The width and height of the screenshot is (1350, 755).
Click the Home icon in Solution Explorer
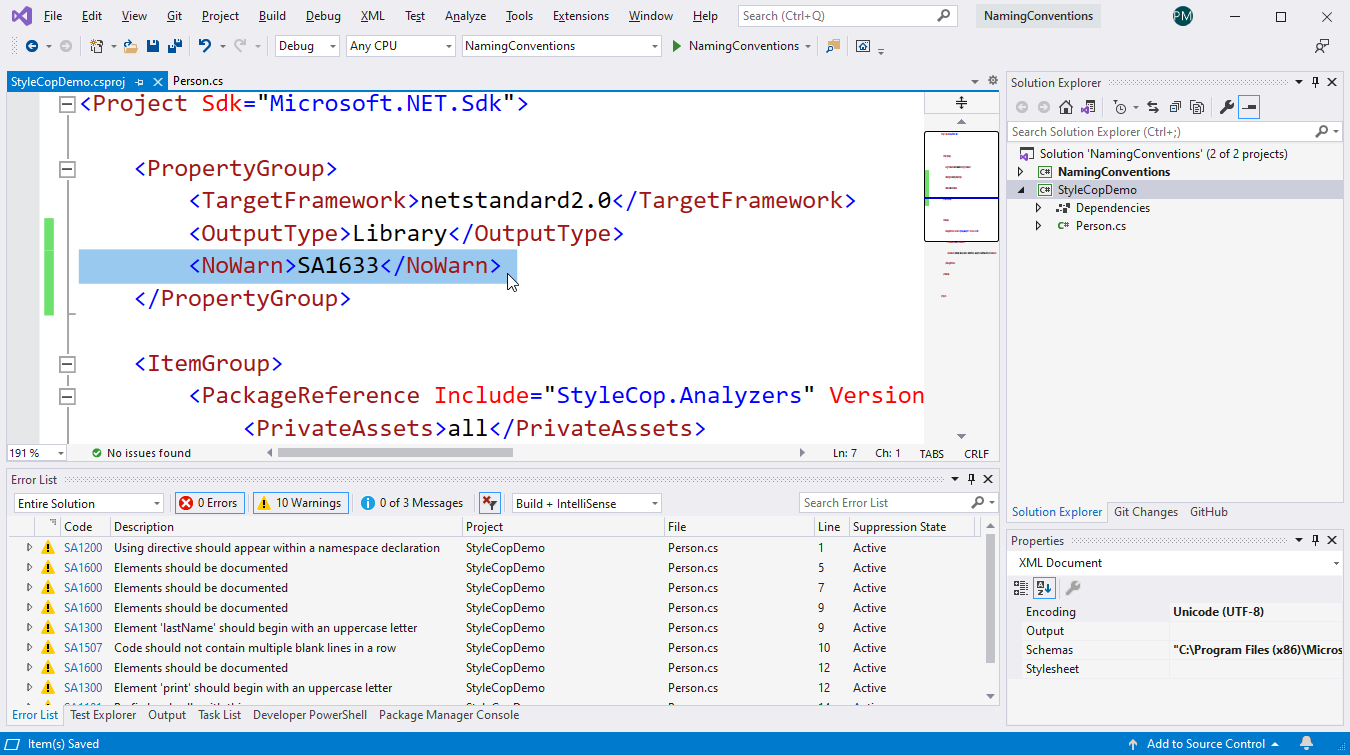[1066, 107]
